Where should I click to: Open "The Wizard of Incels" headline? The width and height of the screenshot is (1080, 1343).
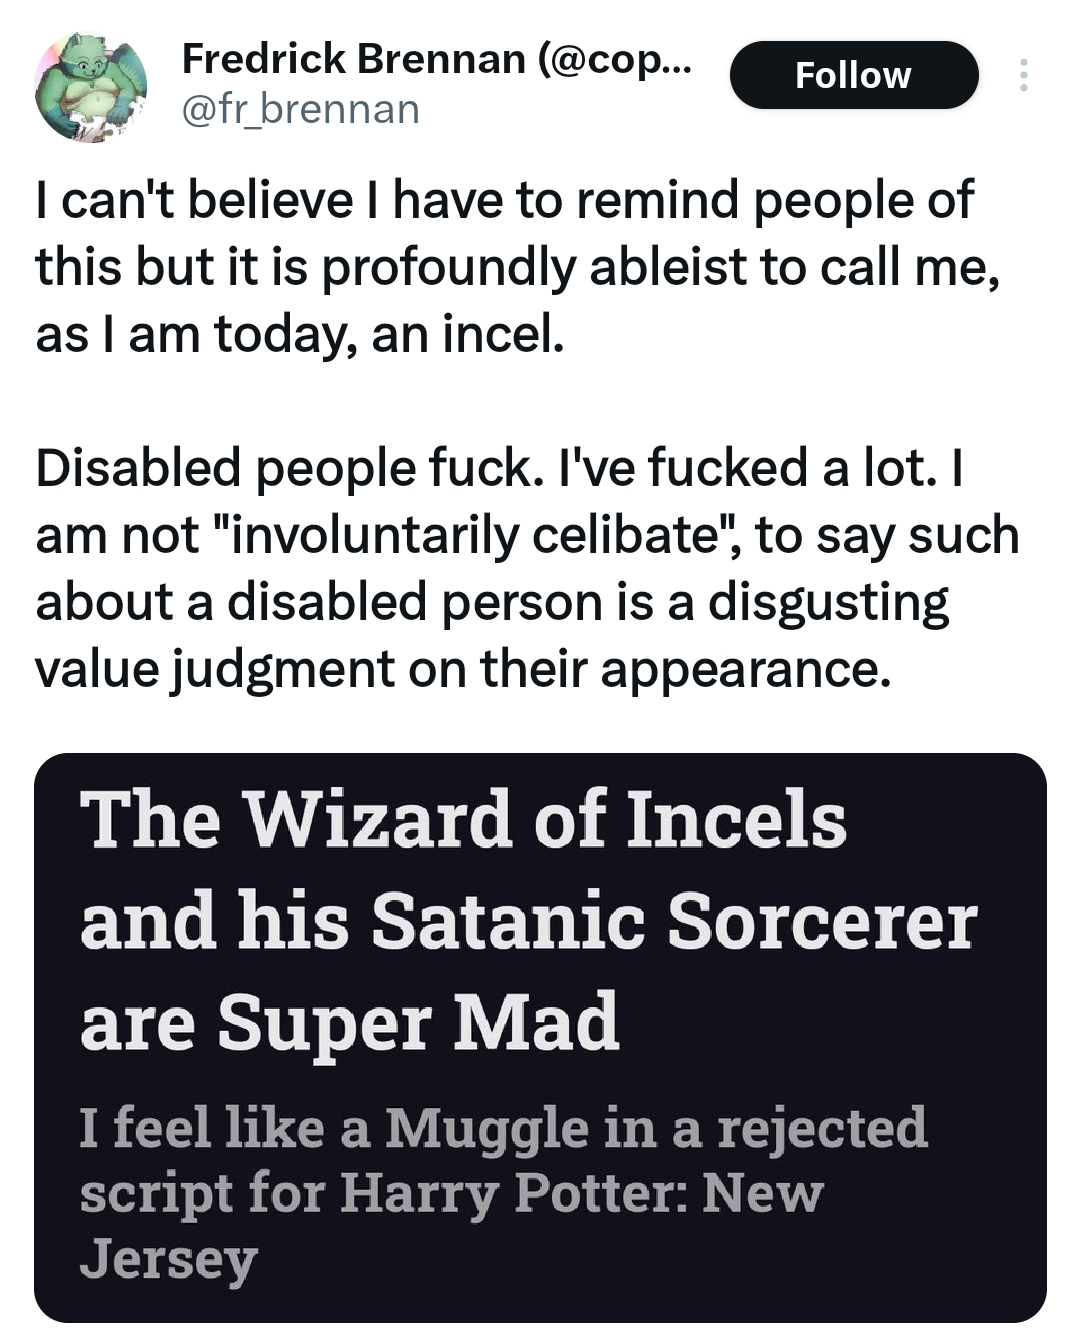463,819
